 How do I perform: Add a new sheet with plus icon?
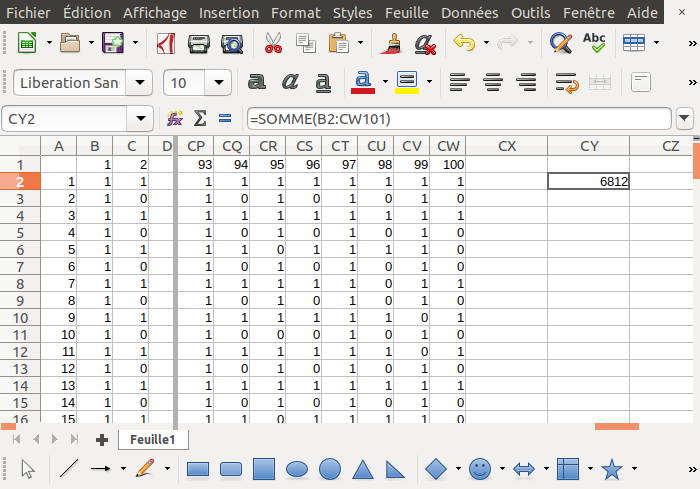click(x=101, y=440)
